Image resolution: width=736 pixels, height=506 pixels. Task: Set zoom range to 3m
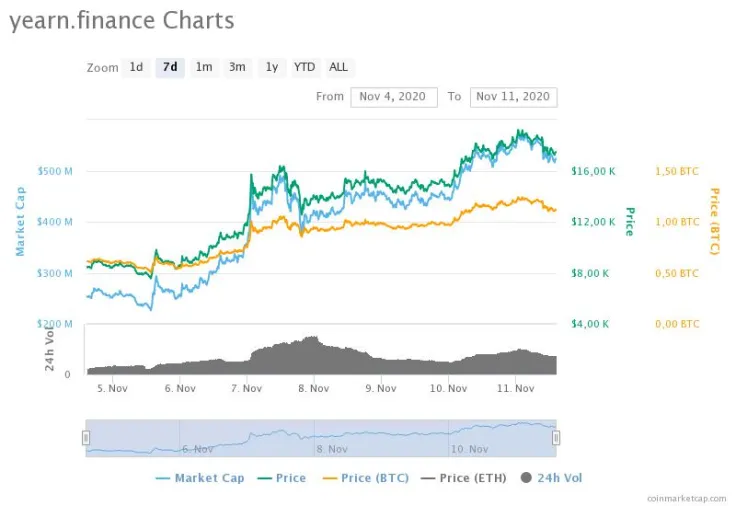pos(237,67)
